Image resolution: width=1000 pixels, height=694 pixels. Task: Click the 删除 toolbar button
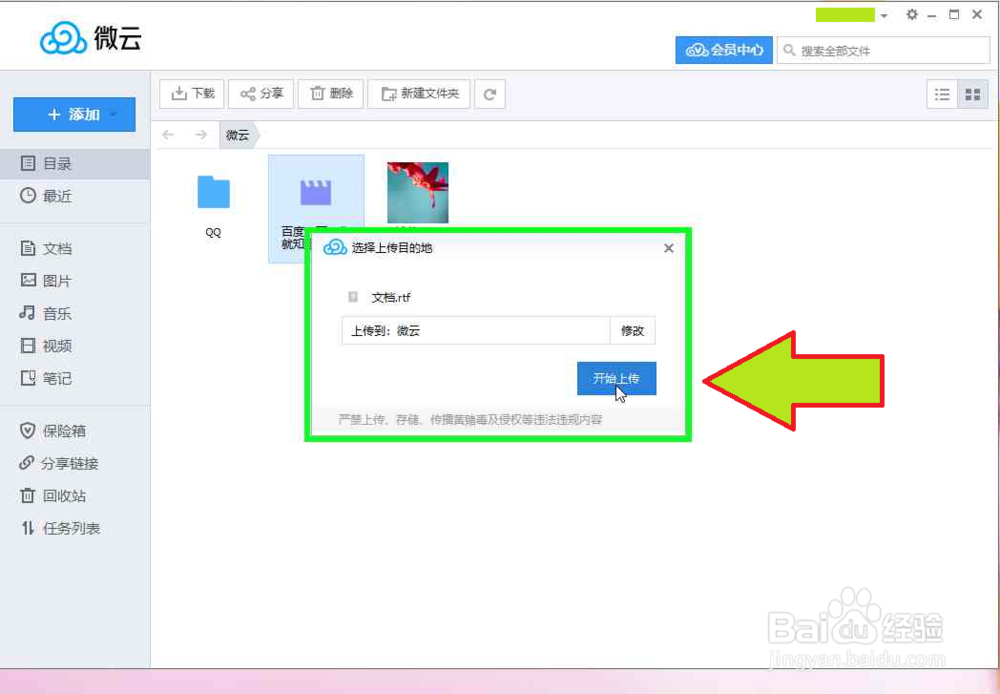330,94
